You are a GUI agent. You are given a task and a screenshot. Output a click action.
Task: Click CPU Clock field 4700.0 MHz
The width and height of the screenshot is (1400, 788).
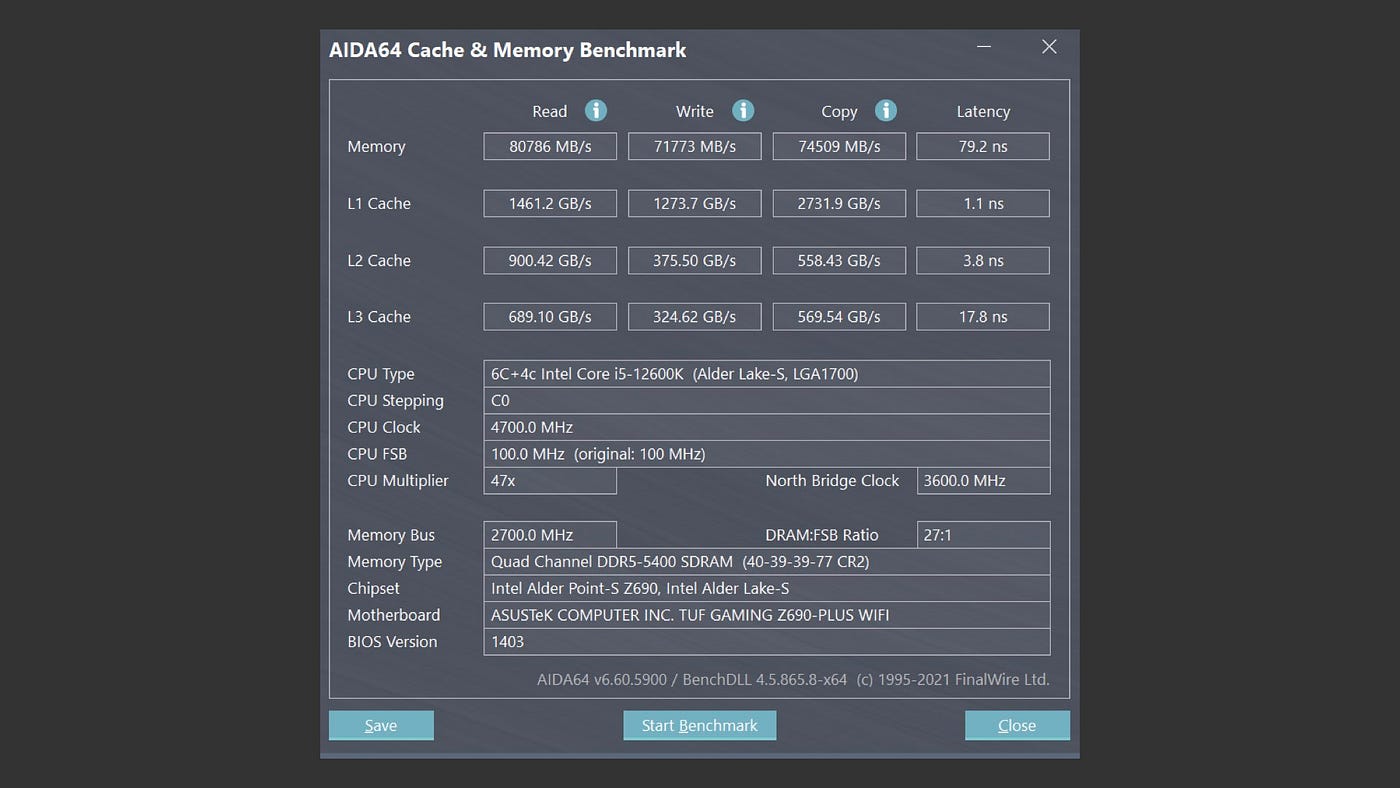[767, 427]
